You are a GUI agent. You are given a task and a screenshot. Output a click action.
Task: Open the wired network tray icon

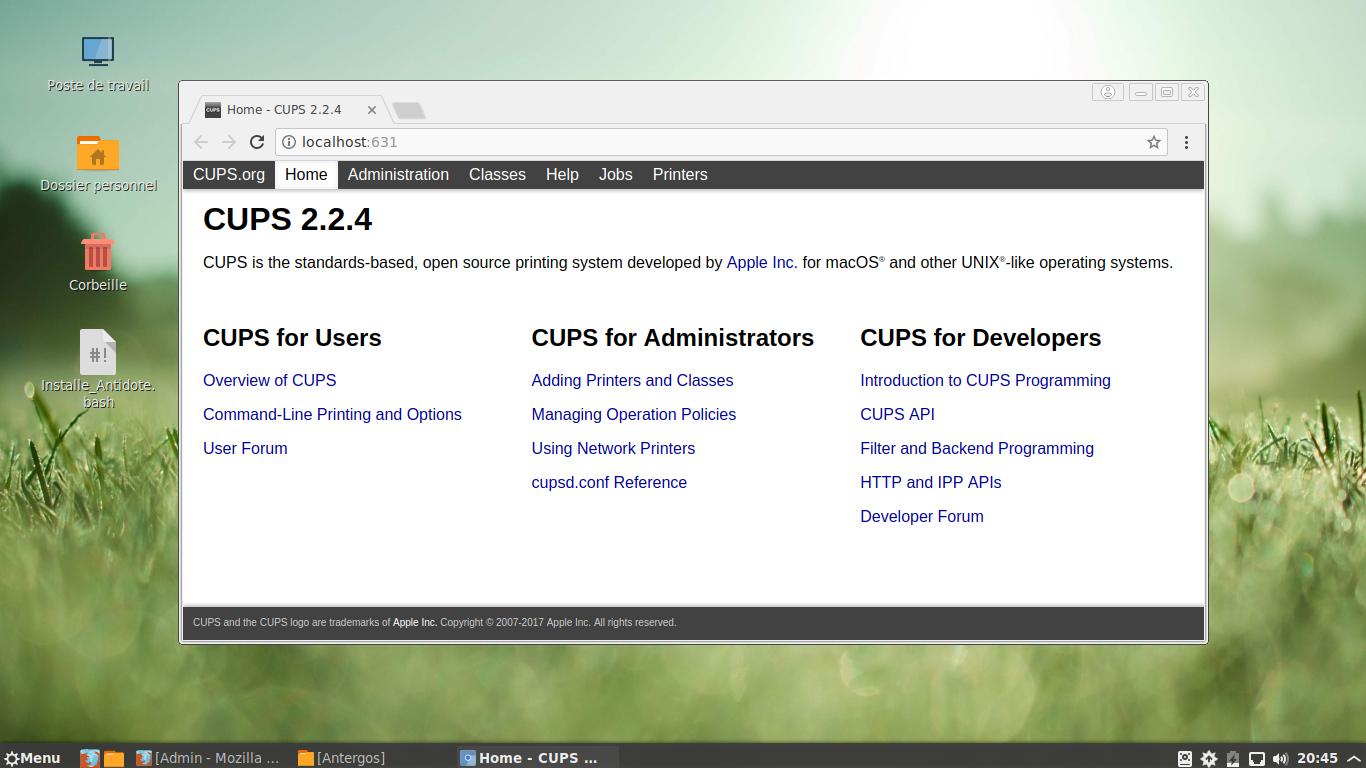[1257, 758]
